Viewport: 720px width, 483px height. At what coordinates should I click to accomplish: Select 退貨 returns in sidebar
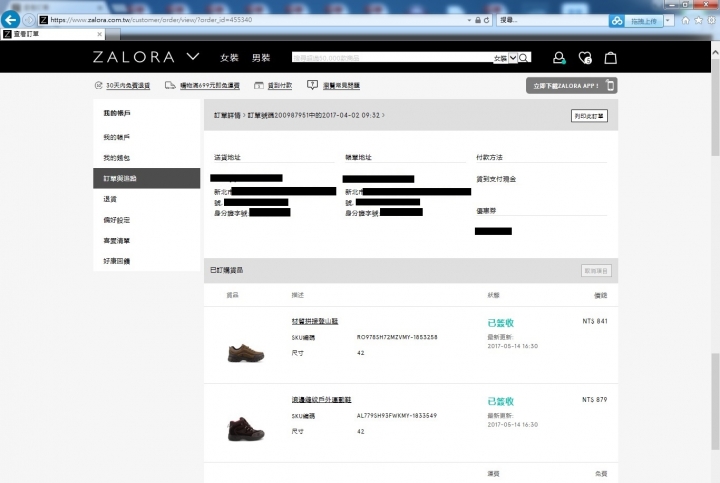tap(110, 199)
